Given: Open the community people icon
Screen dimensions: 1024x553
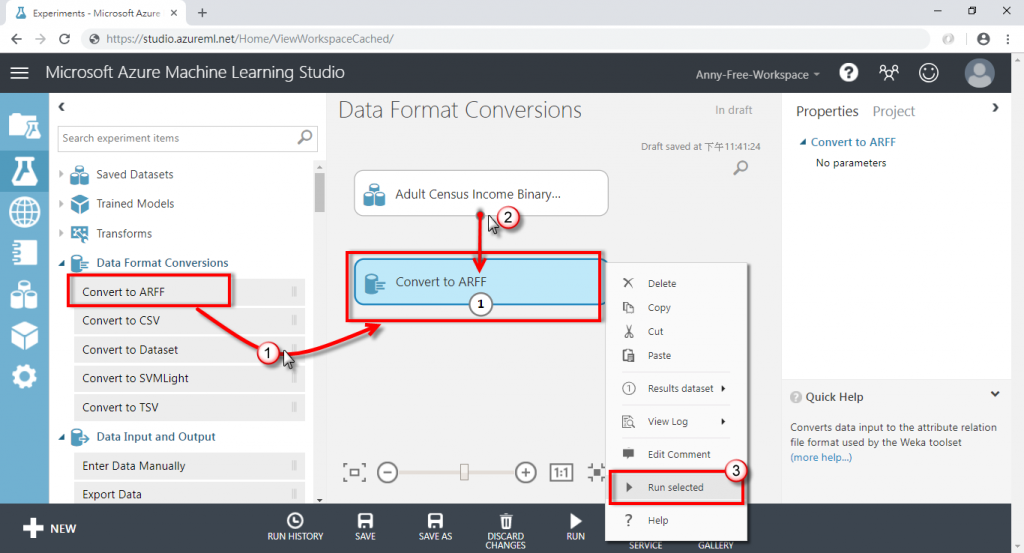Looking at the screenshot, I should (889, 72).
